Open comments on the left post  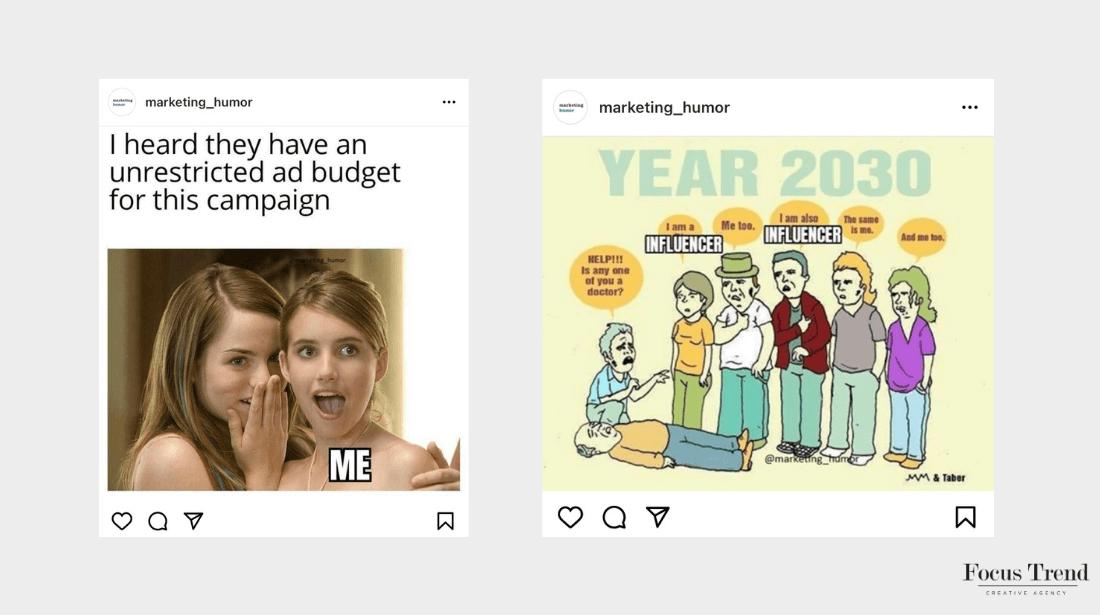pos(158,521)
